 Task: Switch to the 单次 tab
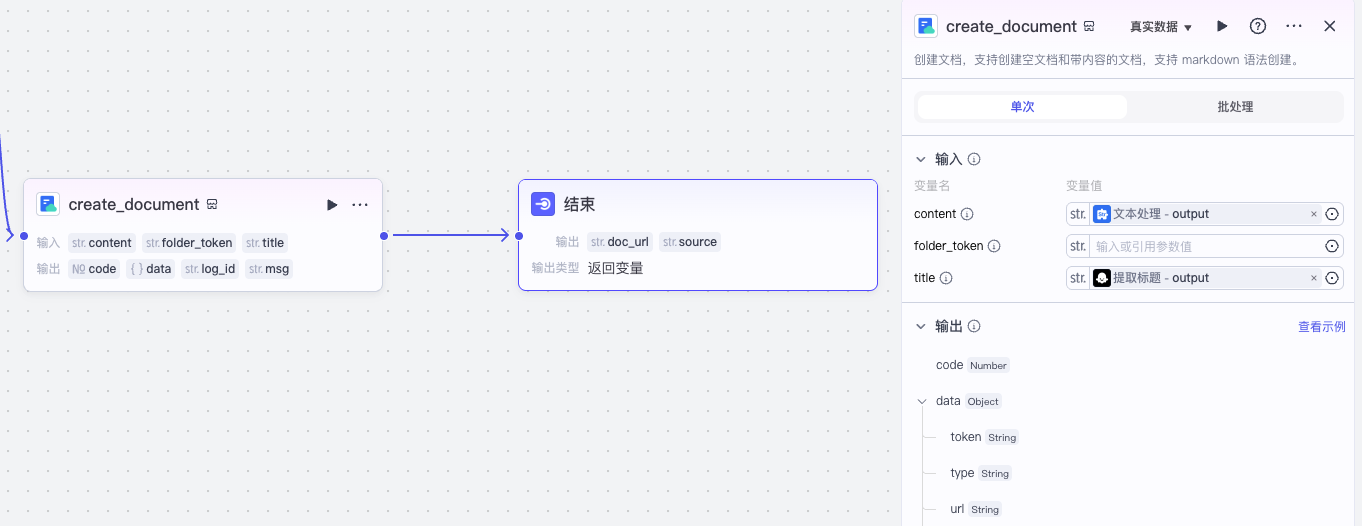click(1022, 107)
